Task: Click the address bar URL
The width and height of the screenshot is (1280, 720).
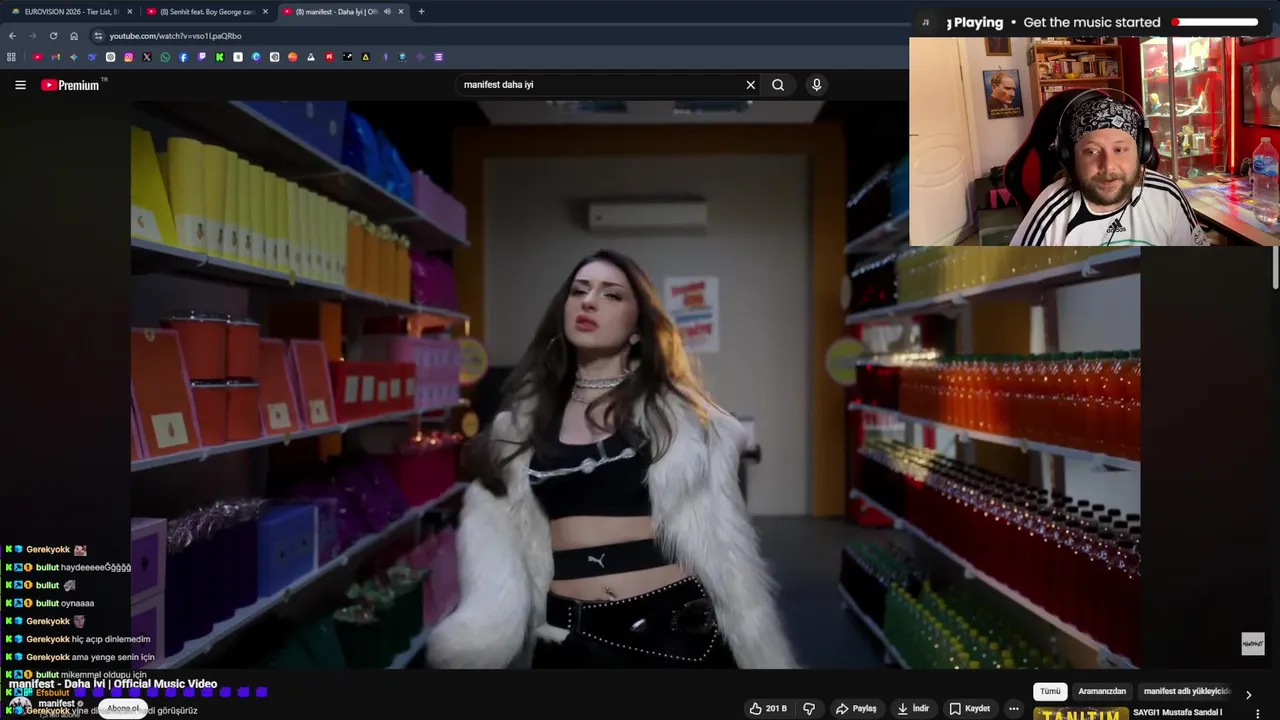Action: click(x=175, y=36)
